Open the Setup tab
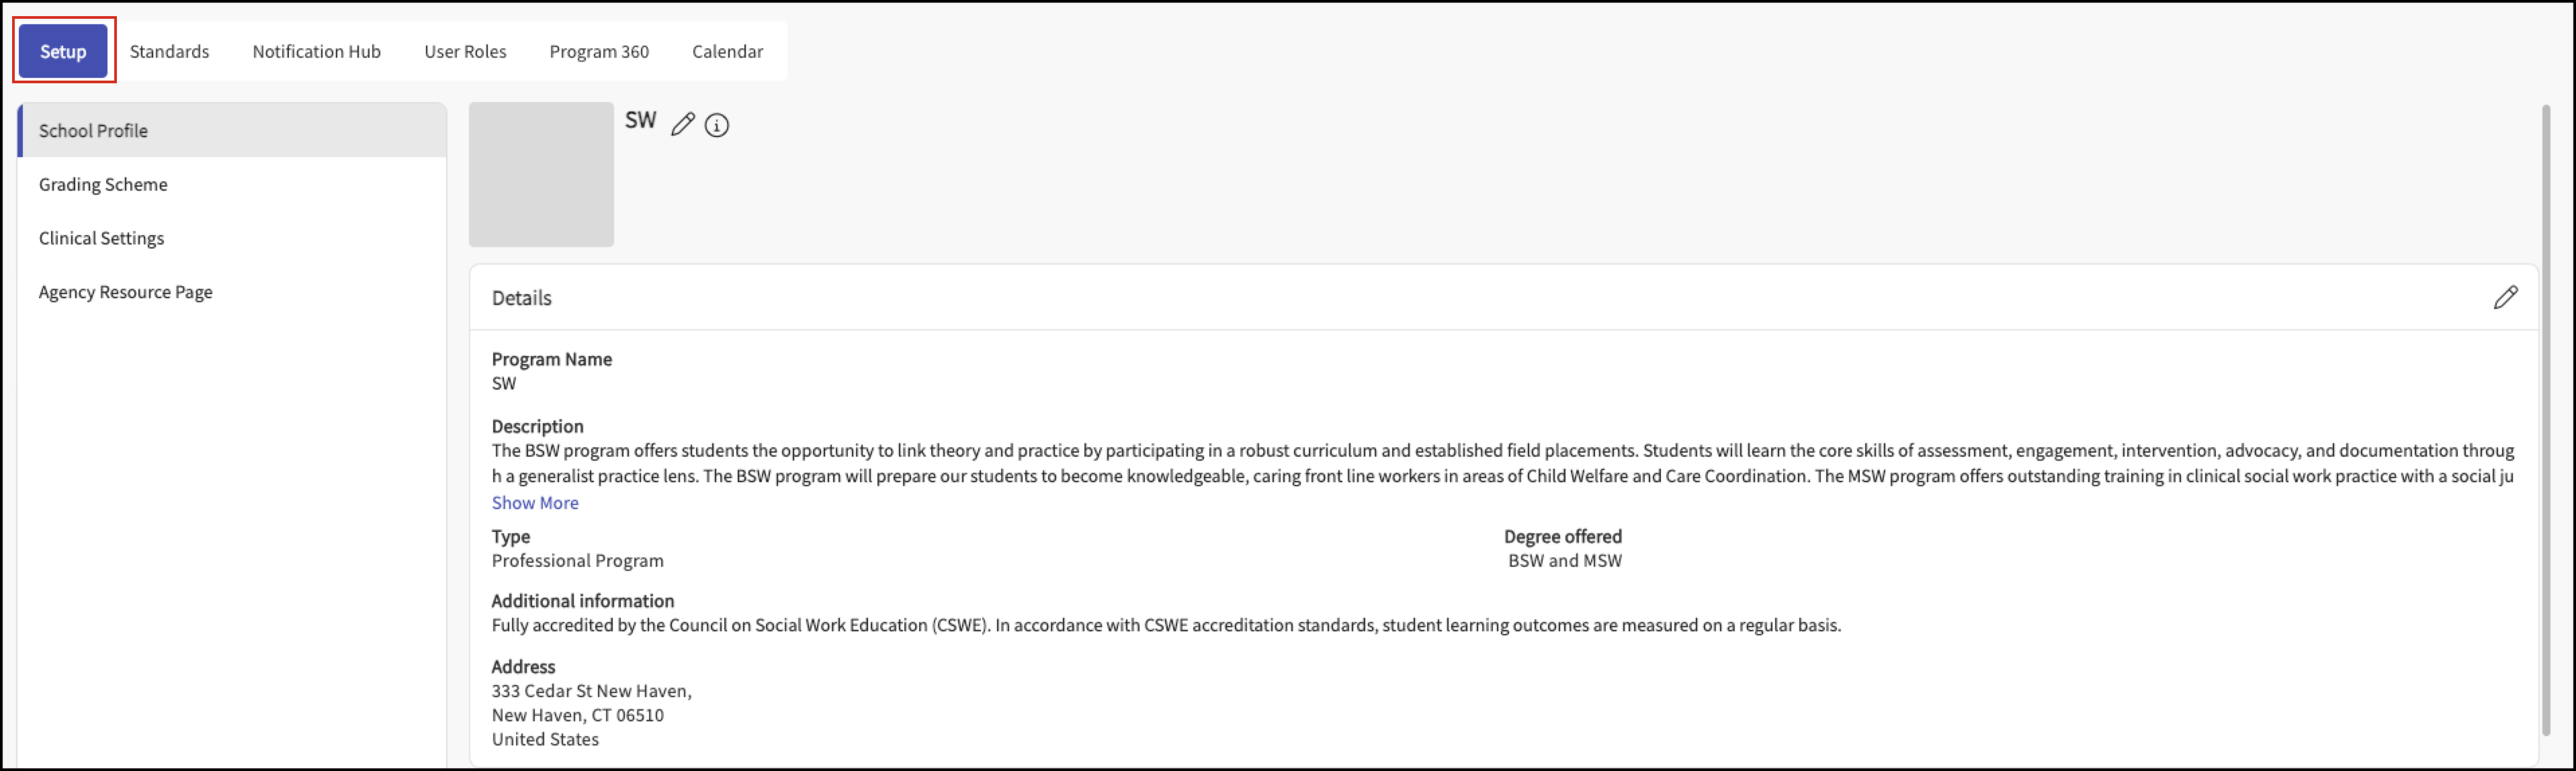 point(63,51)
